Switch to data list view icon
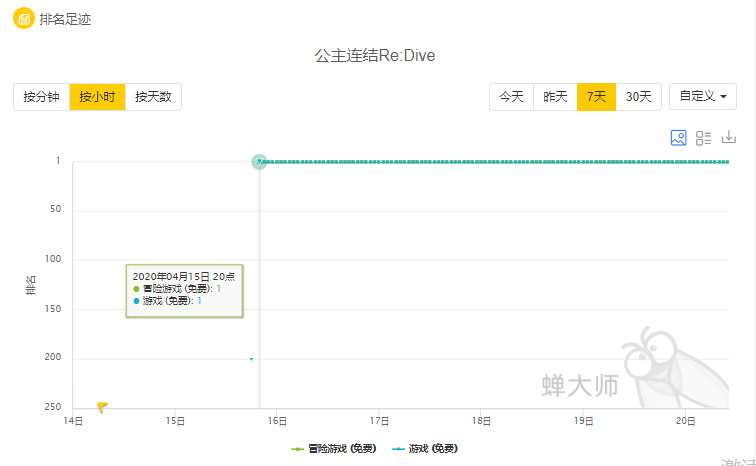 (x=703, y=138)
